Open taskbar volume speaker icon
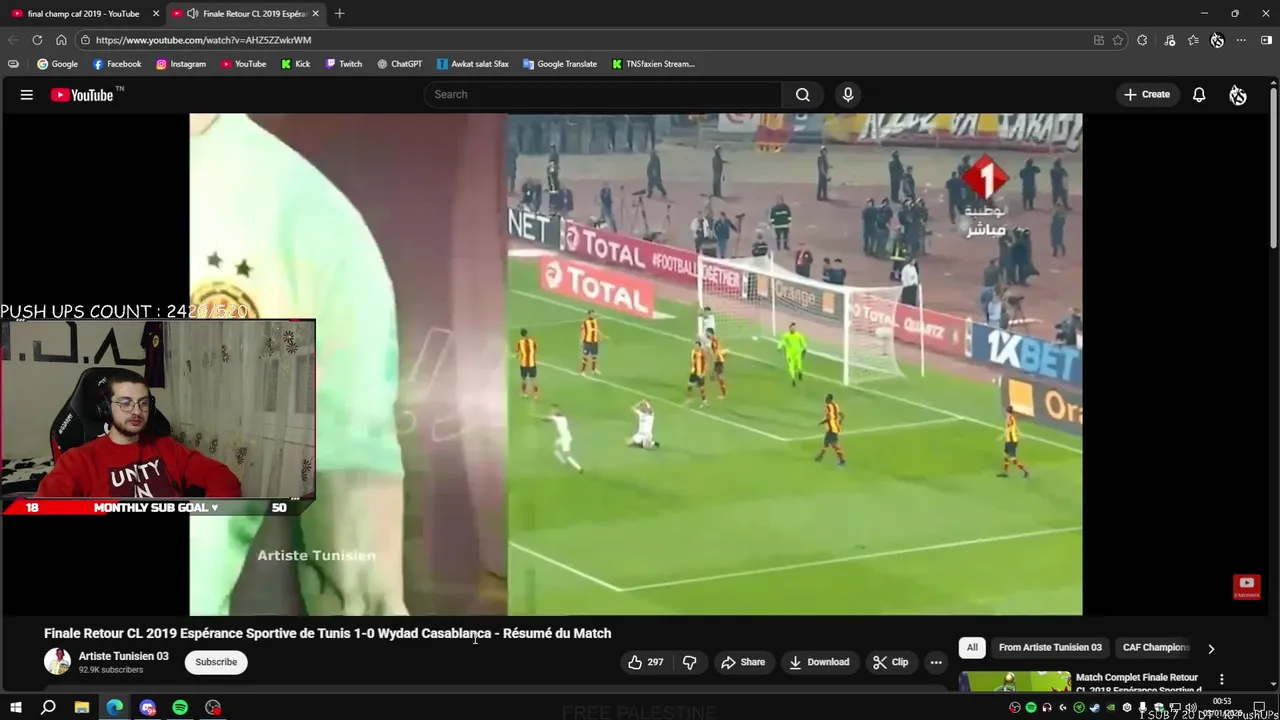 point(1191,708)
